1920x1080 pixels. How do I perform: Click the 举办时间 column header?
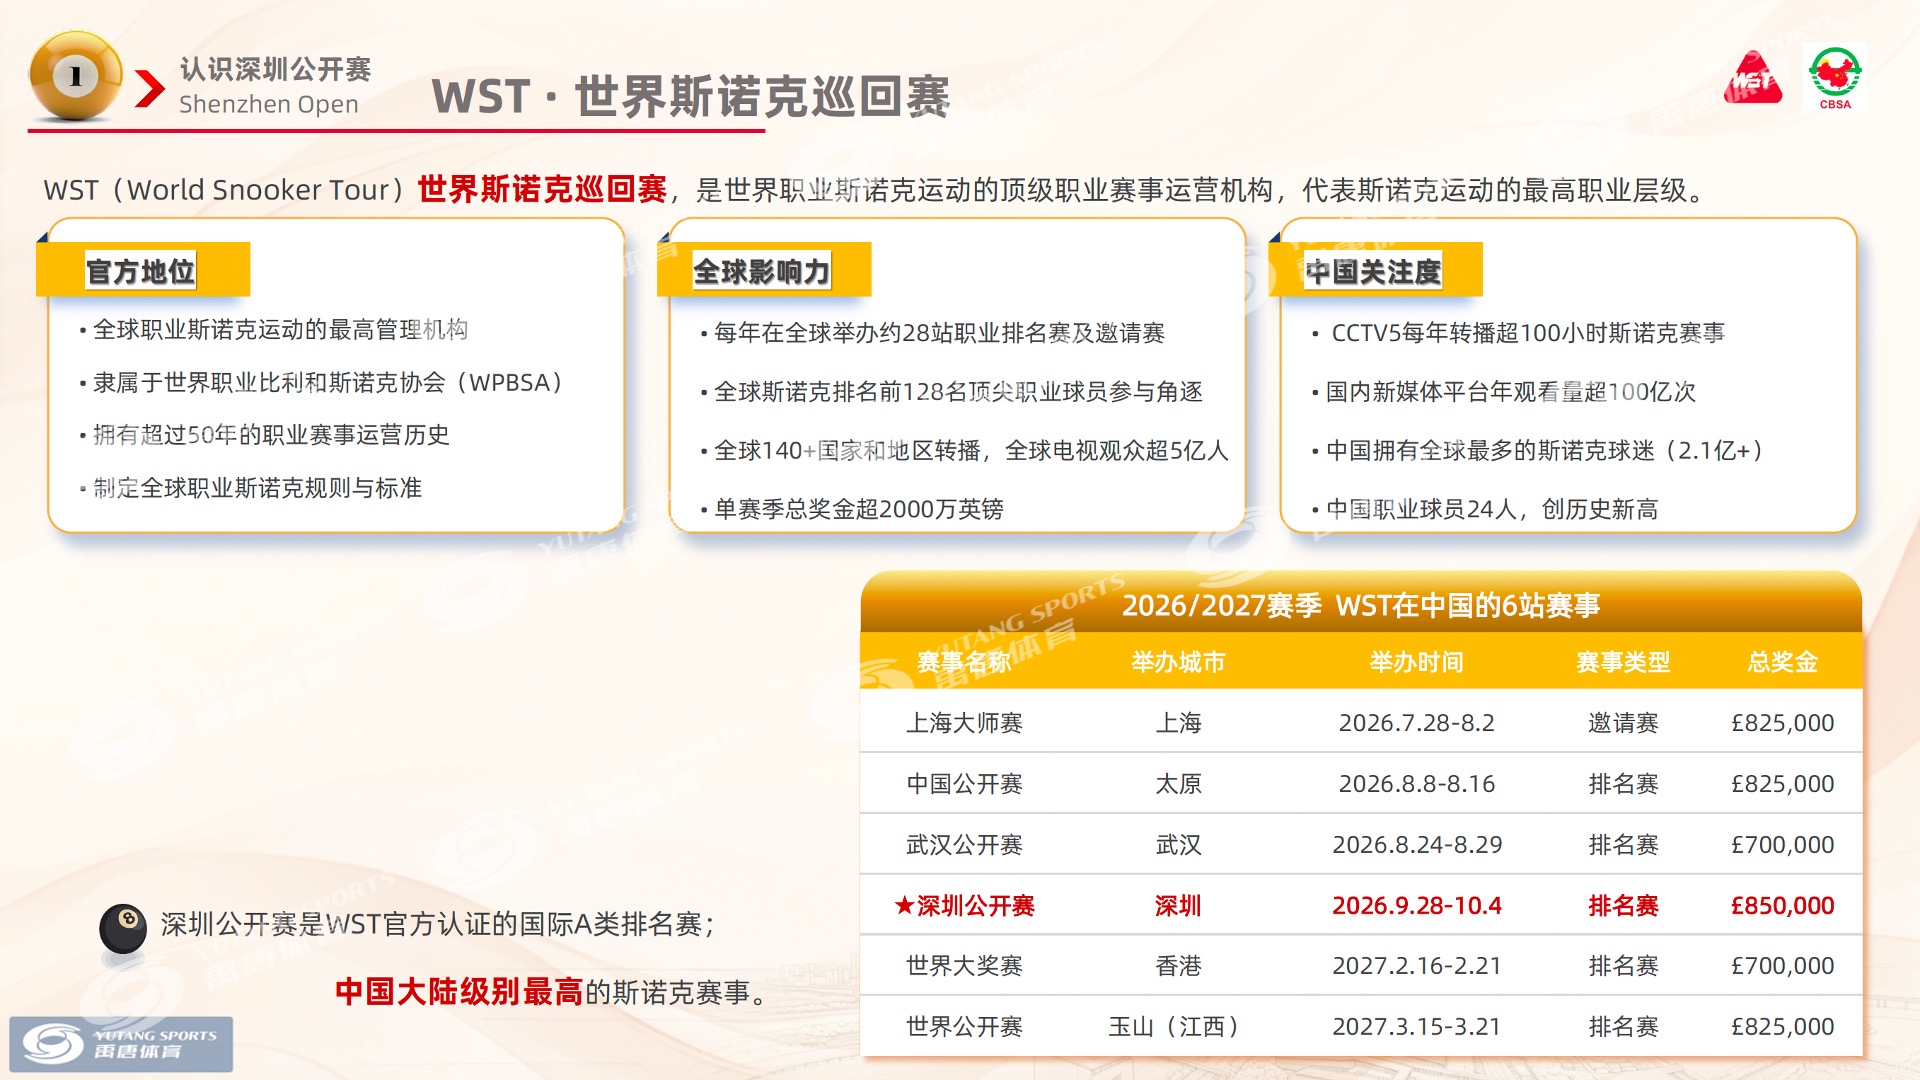1416,662
